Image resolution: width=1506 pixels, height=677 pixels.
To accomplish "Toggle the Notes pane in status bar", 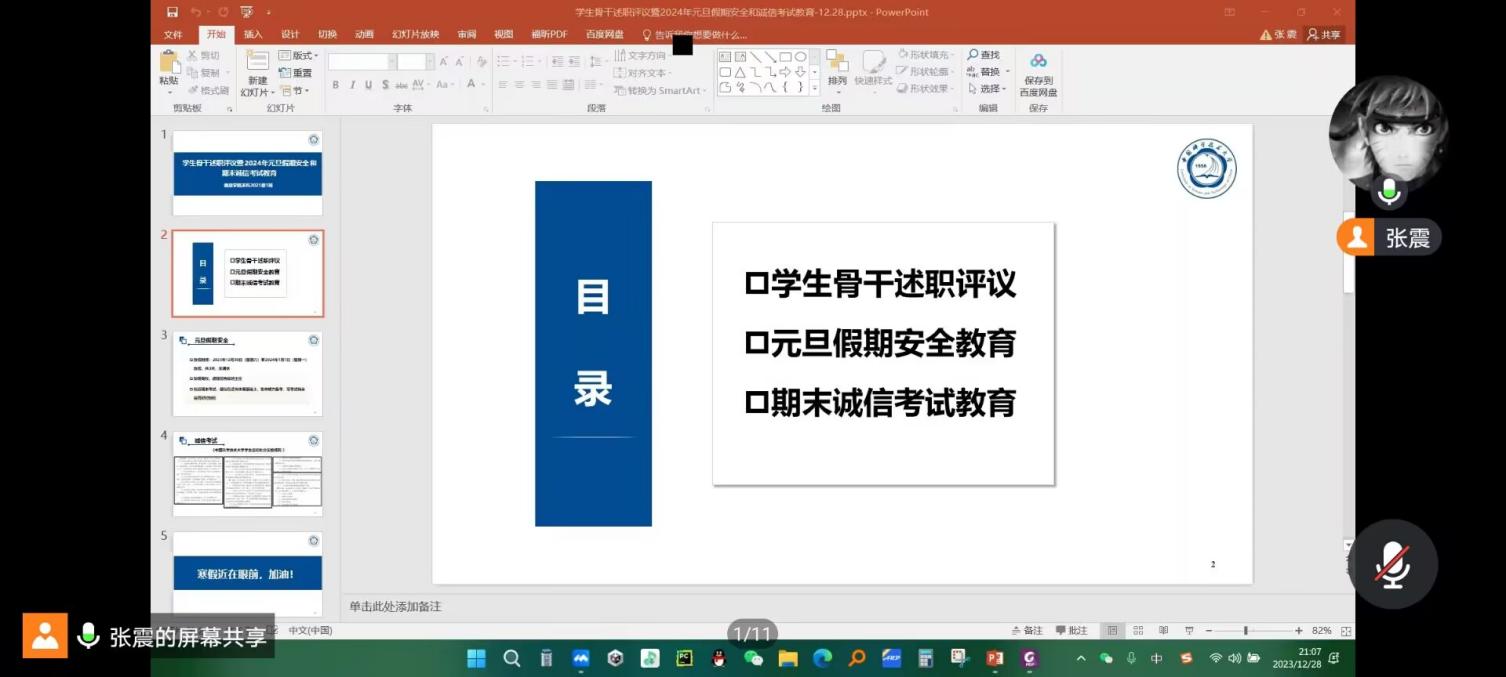I will [1027, 631].
